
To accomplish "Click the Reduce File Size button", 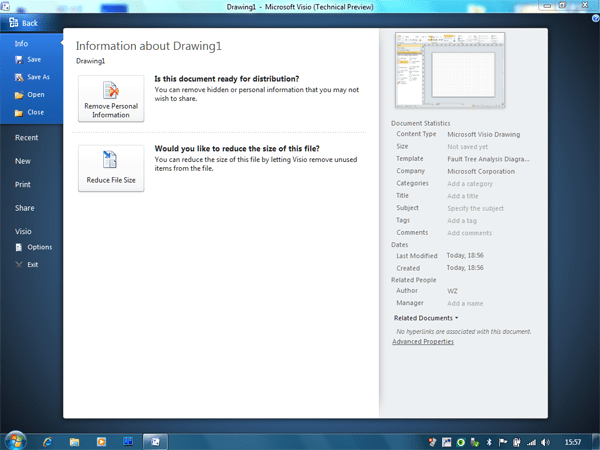I will point(111,168).
